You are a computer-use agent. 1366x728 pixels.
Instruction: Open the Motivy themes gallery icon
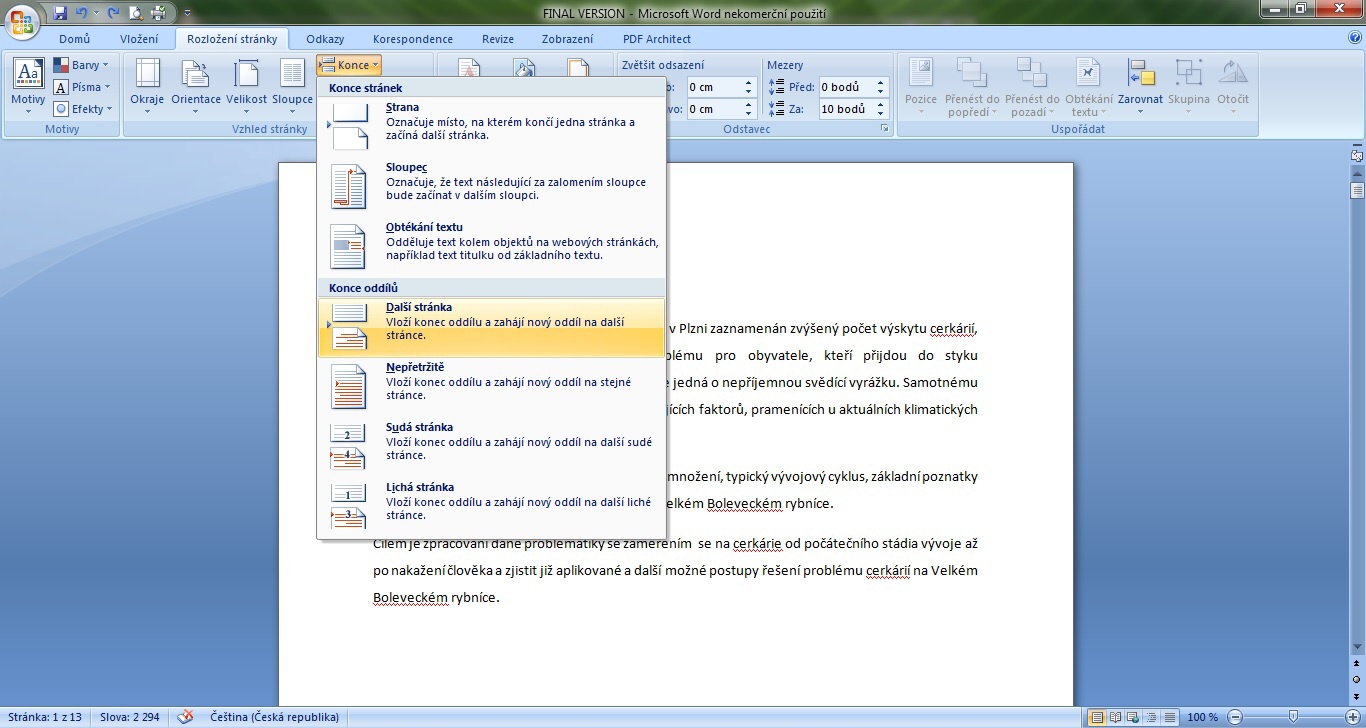28,82
